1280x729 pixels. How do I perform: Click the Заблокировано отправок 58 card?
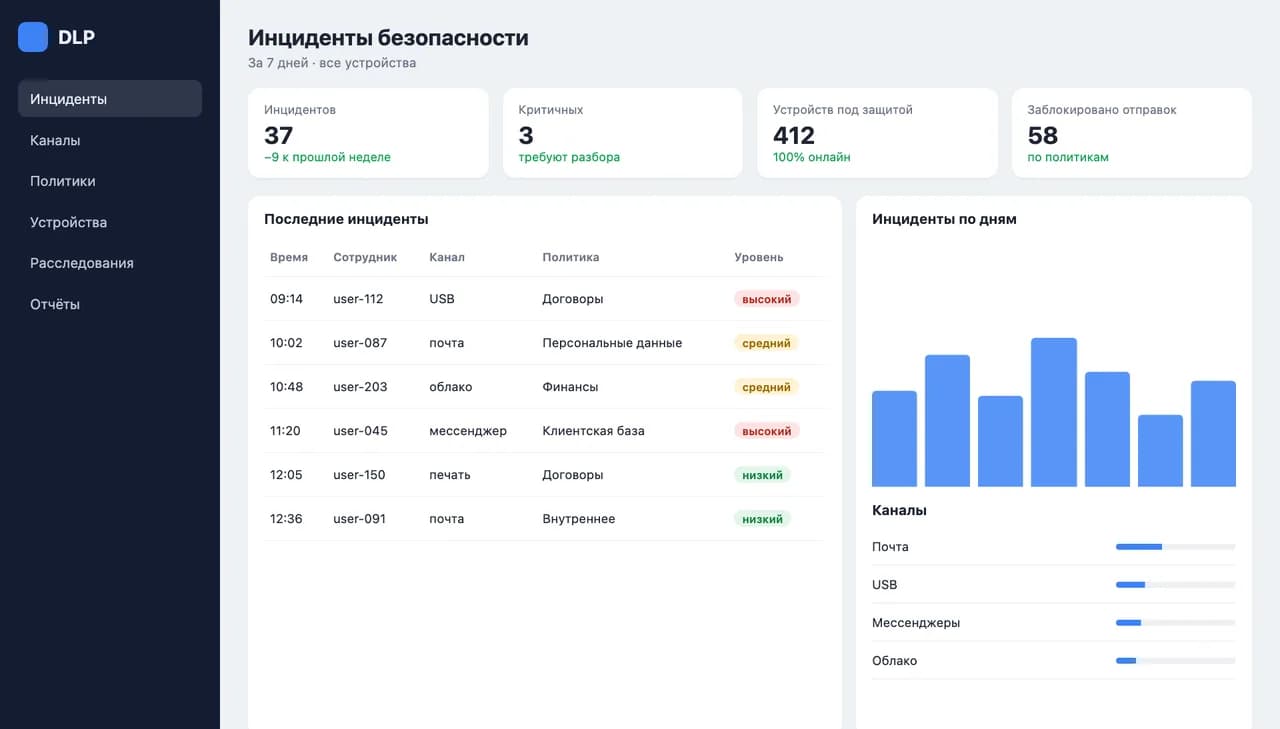pyautogui.click(x=1132, y=133)
